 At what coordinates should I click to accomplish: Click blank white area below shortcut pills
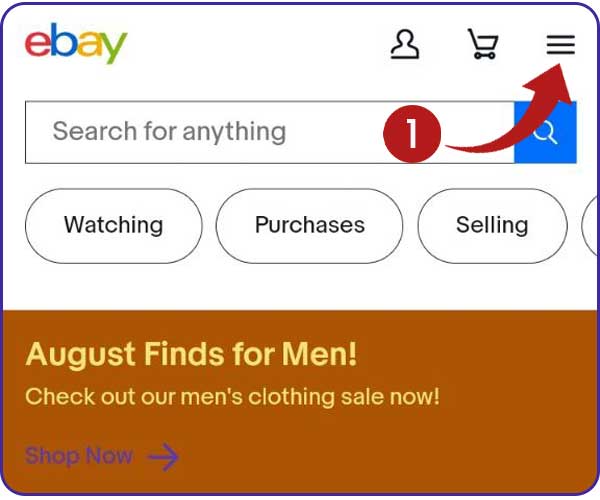[300, 287]
